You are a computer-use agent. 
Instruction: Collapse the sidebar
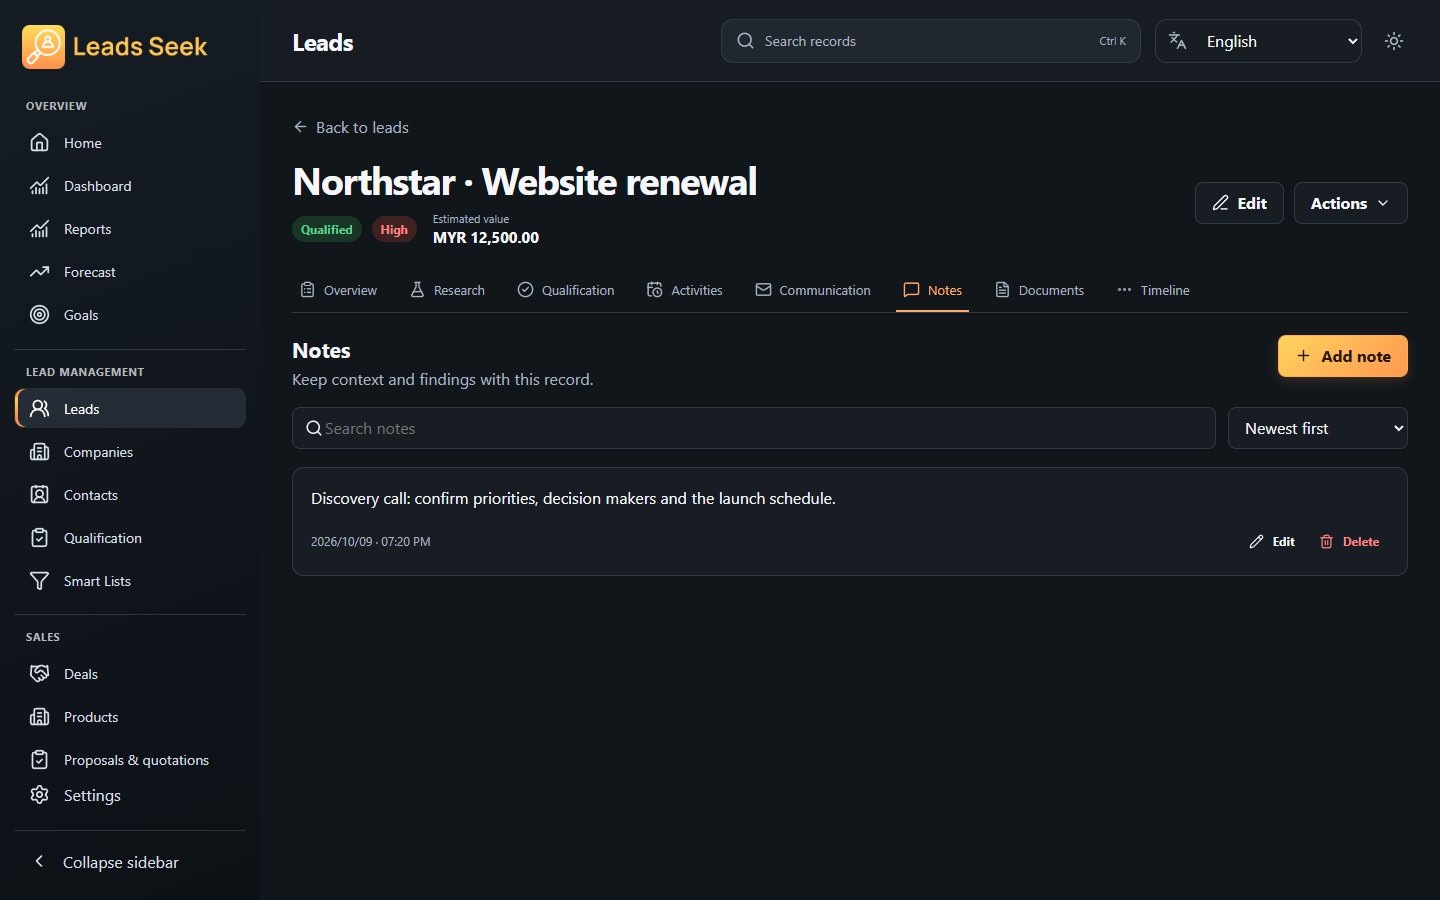tap(130, 862)
